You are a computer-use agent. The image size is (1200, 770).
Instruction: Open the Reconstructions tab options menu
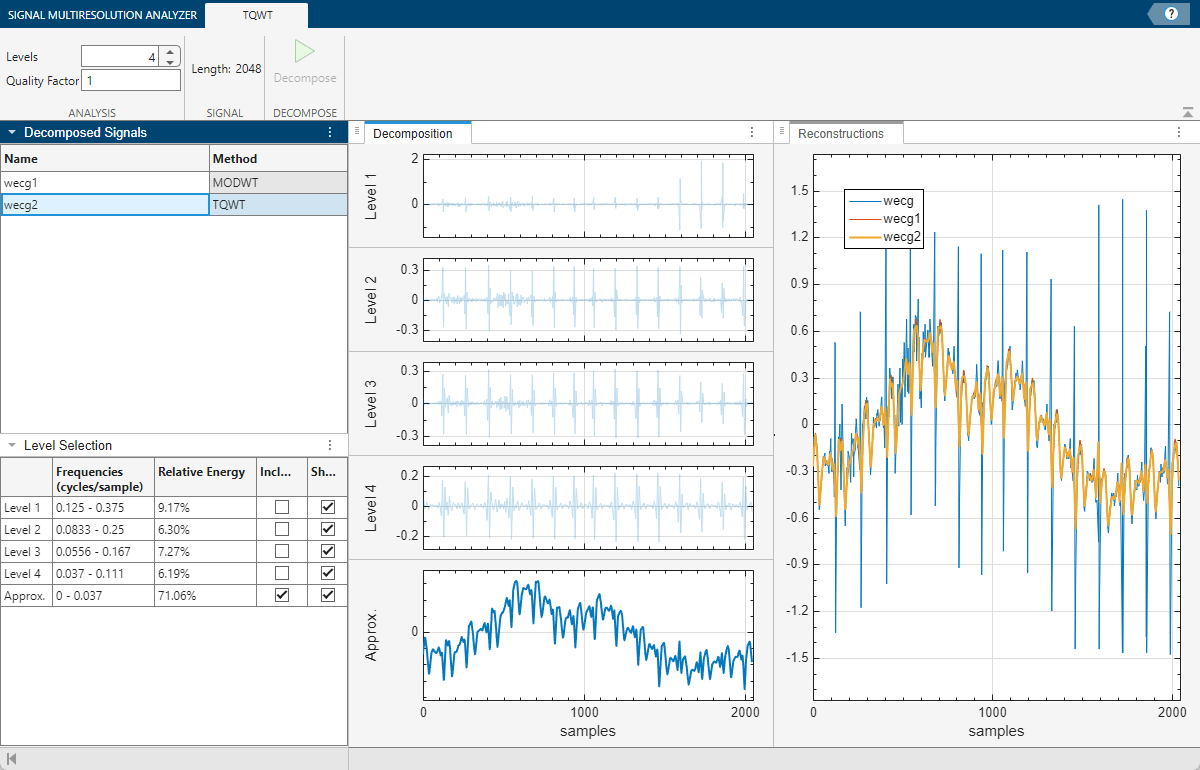click(x=1178, y=132)
